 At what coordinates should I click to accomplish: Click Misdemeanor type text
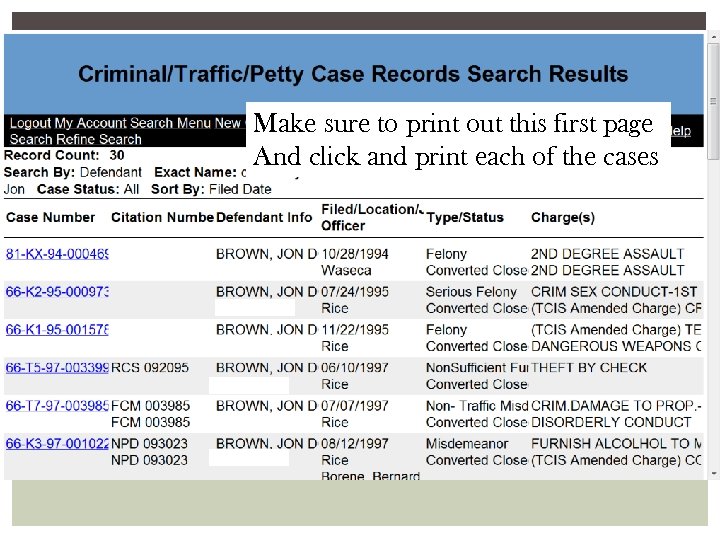click(467, 444)
